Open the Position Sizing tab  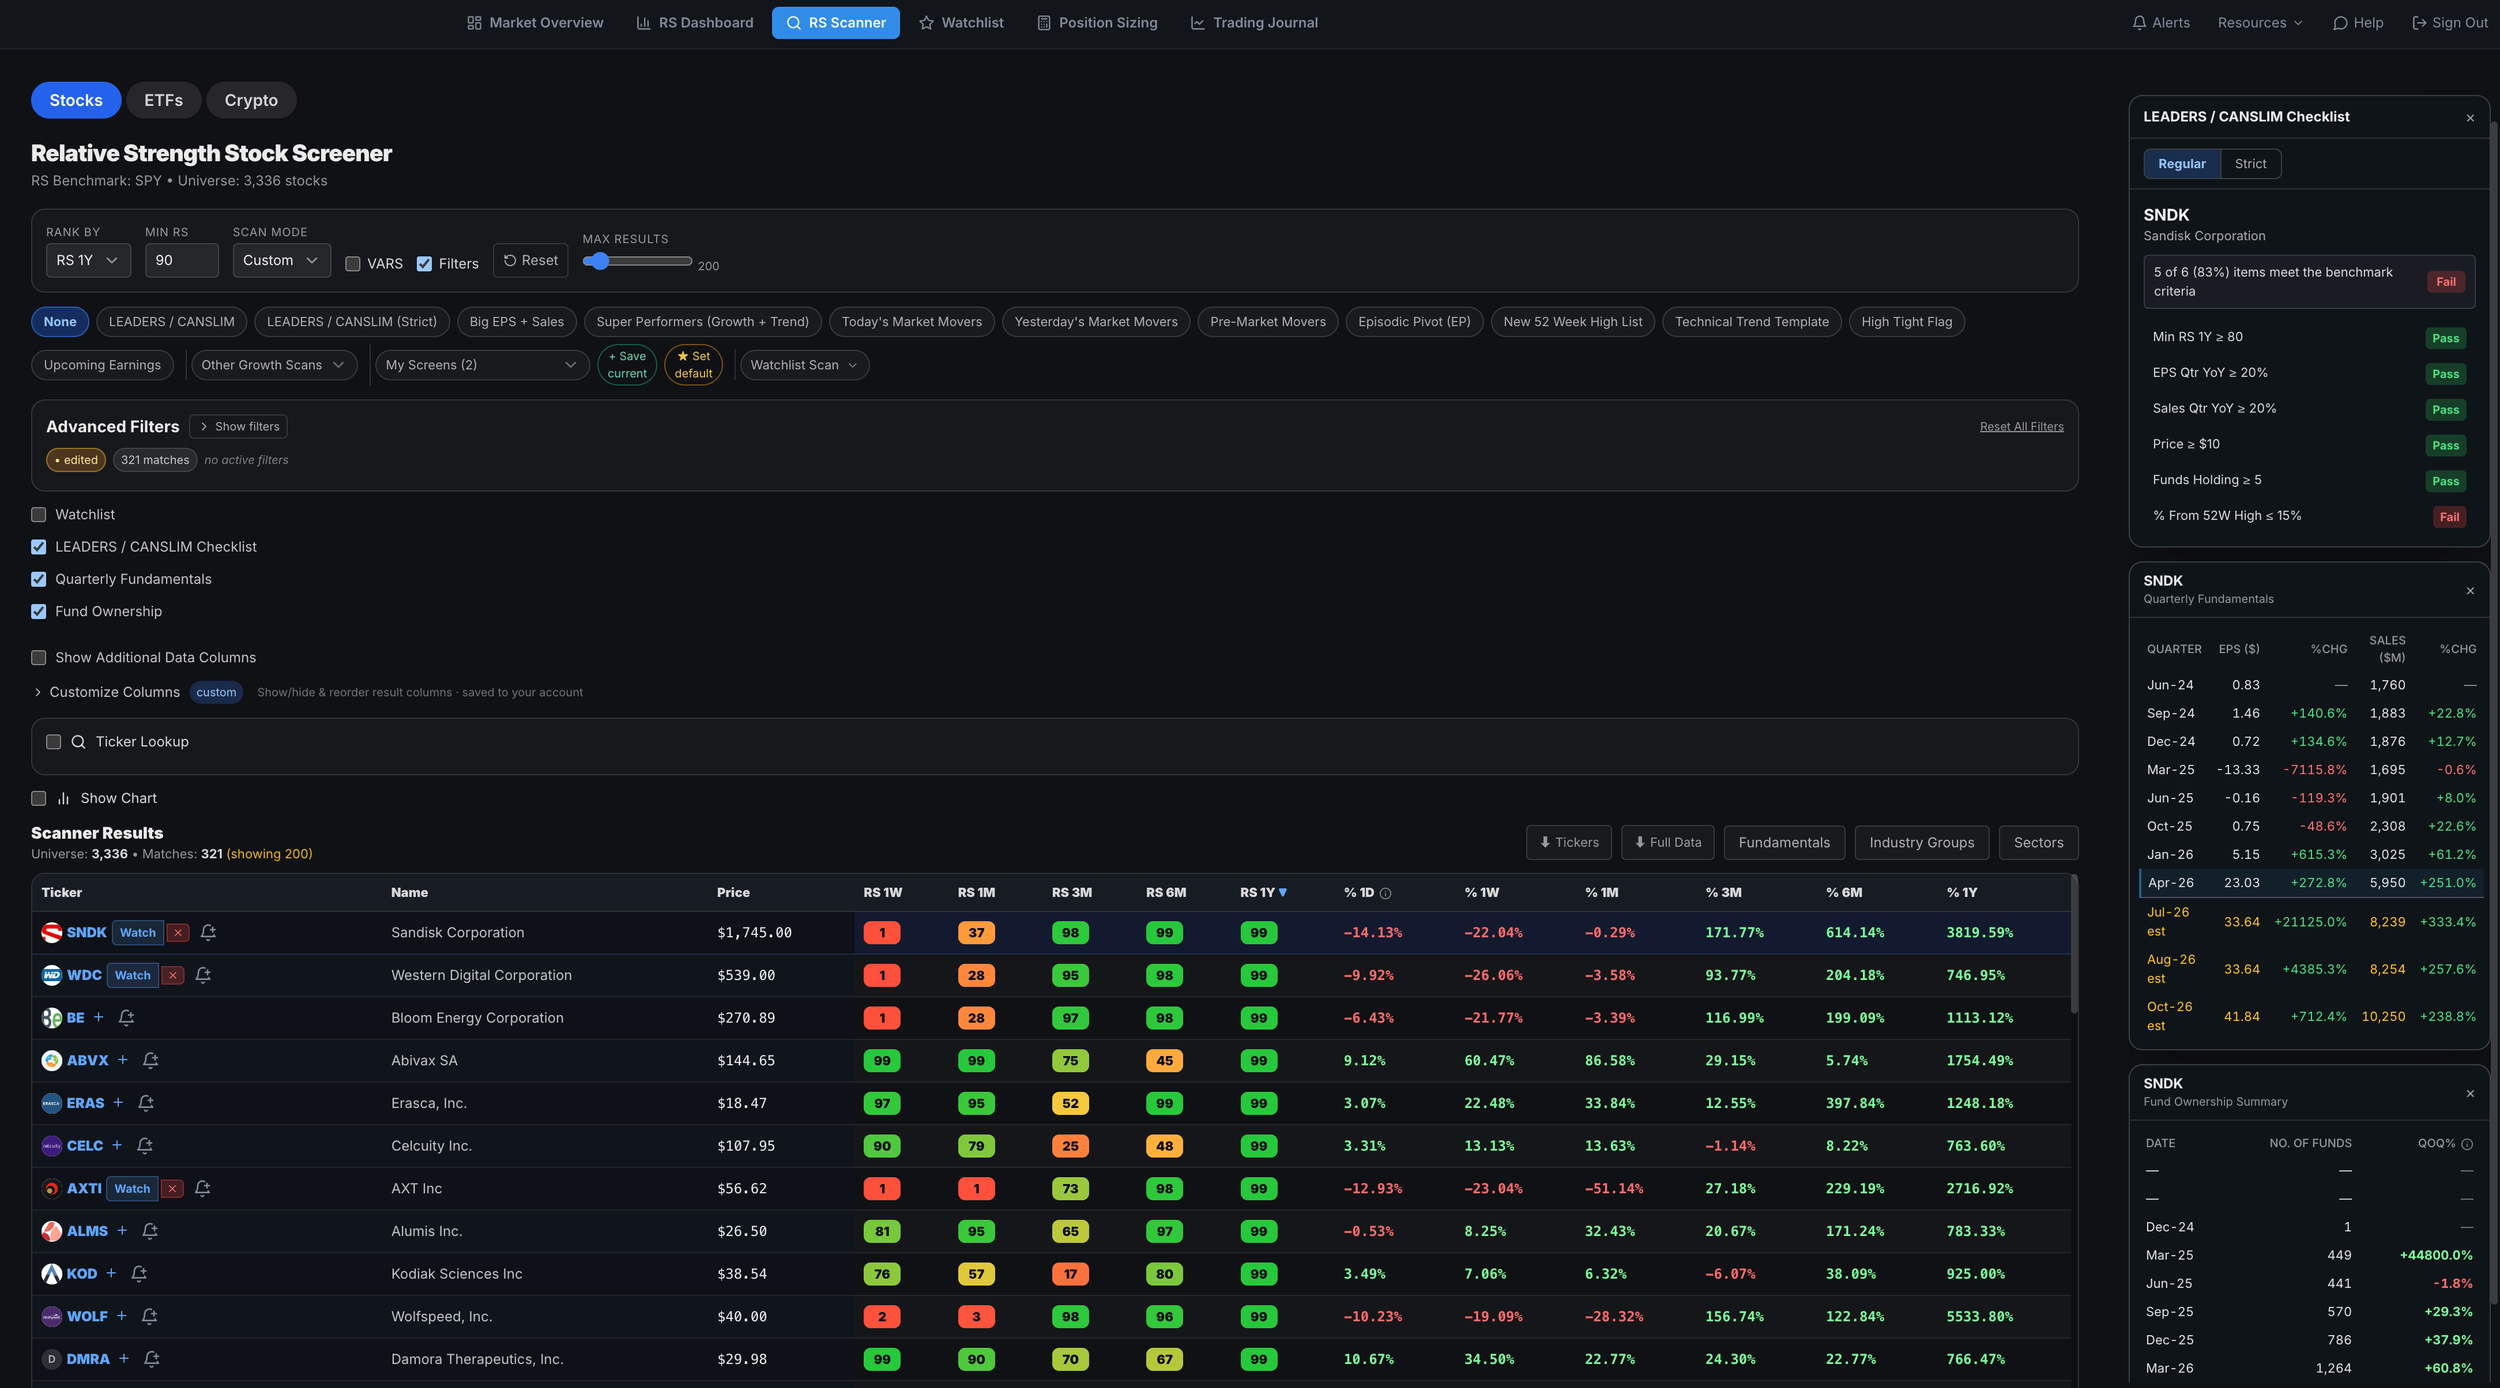(x=1097, y=22)
